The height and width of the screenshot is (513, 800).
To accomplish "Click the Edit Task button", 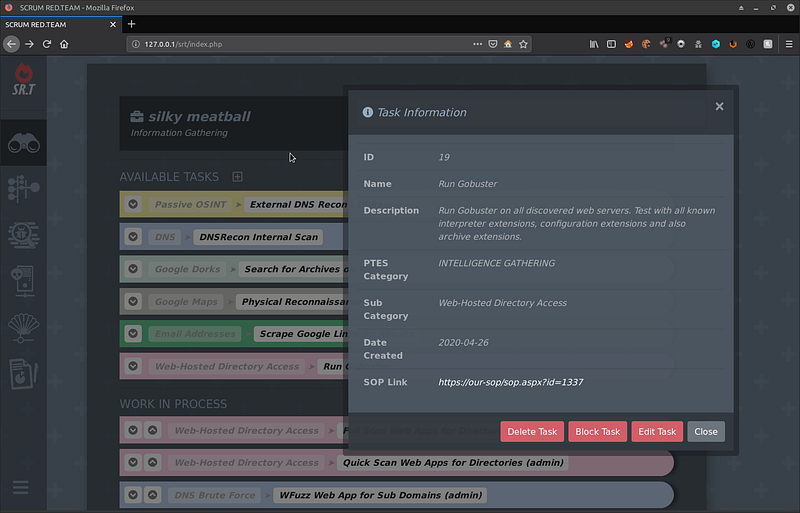I will pos(657,432).
